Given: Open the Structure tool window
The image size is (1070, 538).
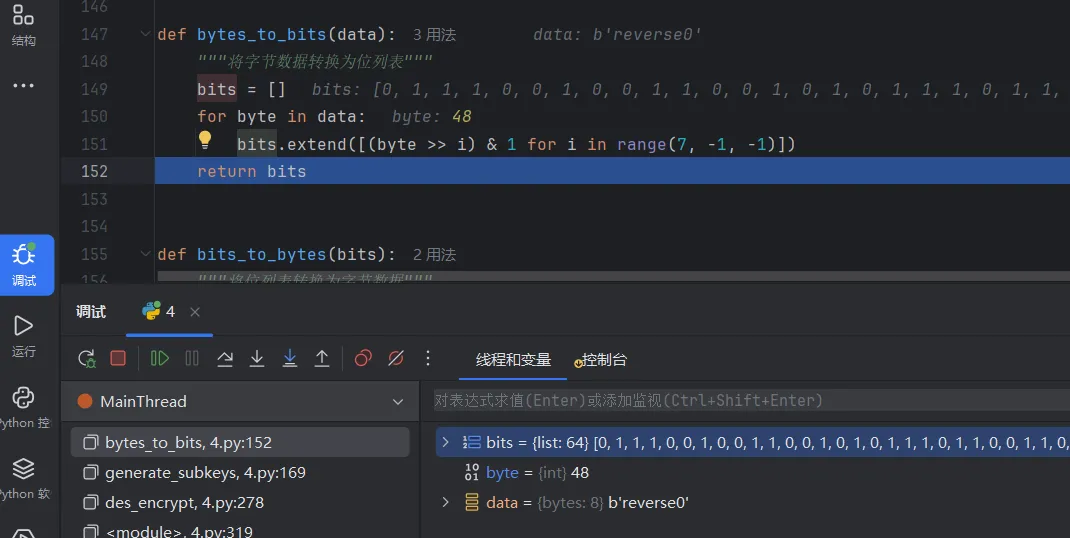Looking at the screenshot, I should pos(23,25).
